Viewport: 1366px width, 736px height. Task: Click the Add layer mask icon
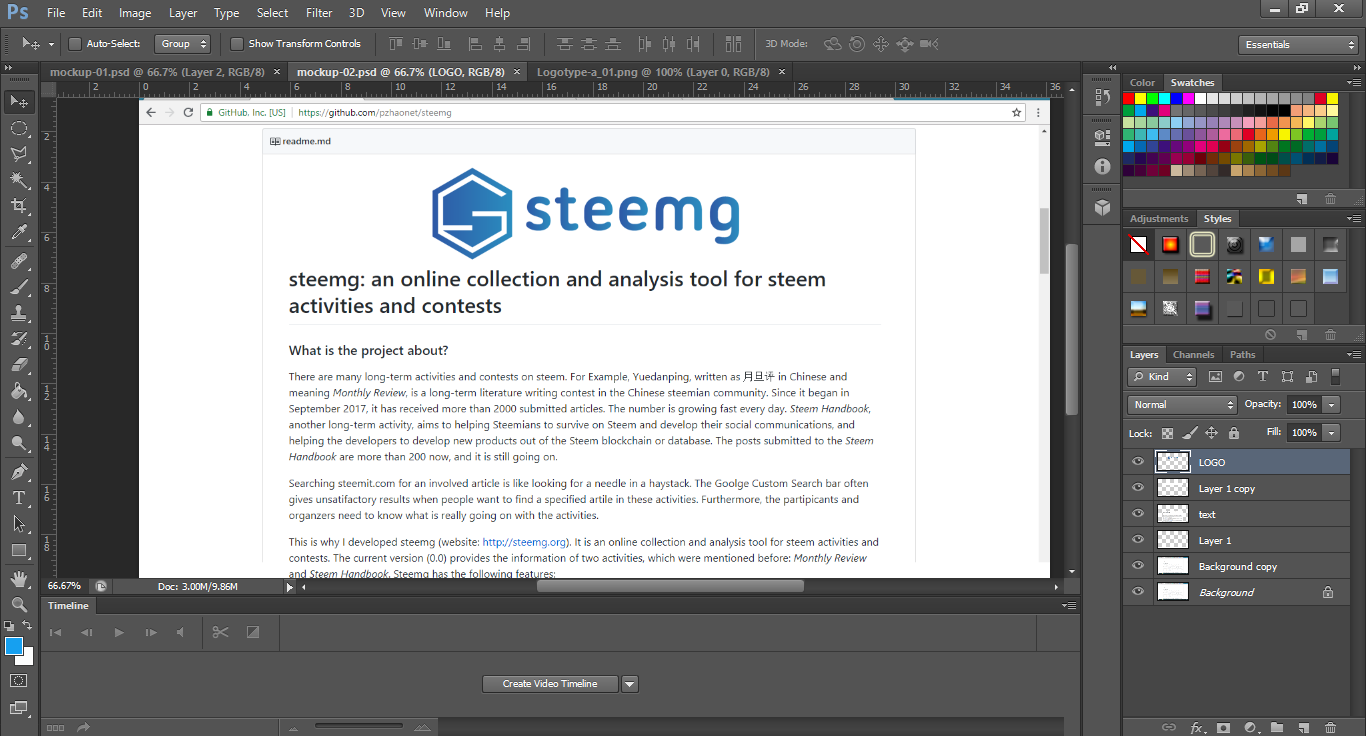1223,727
